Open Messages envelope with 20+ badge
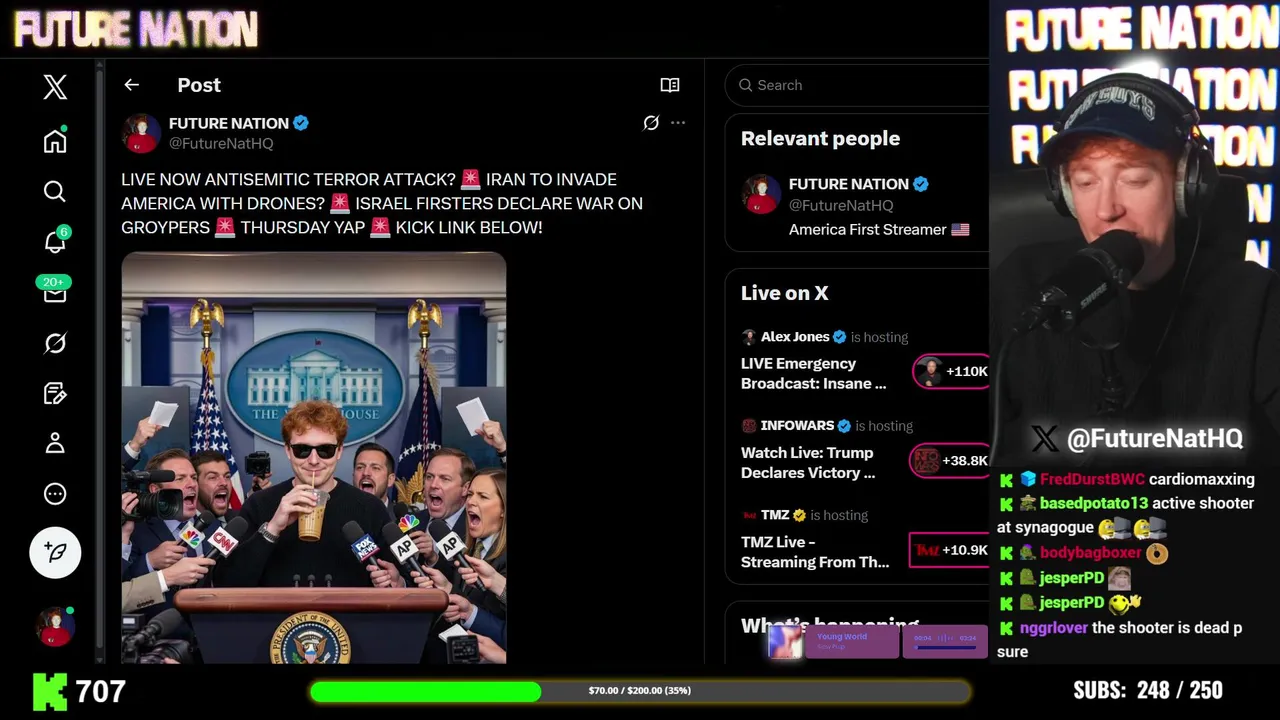The height and width of the screenshot is (720, 1280). [54, 291]
